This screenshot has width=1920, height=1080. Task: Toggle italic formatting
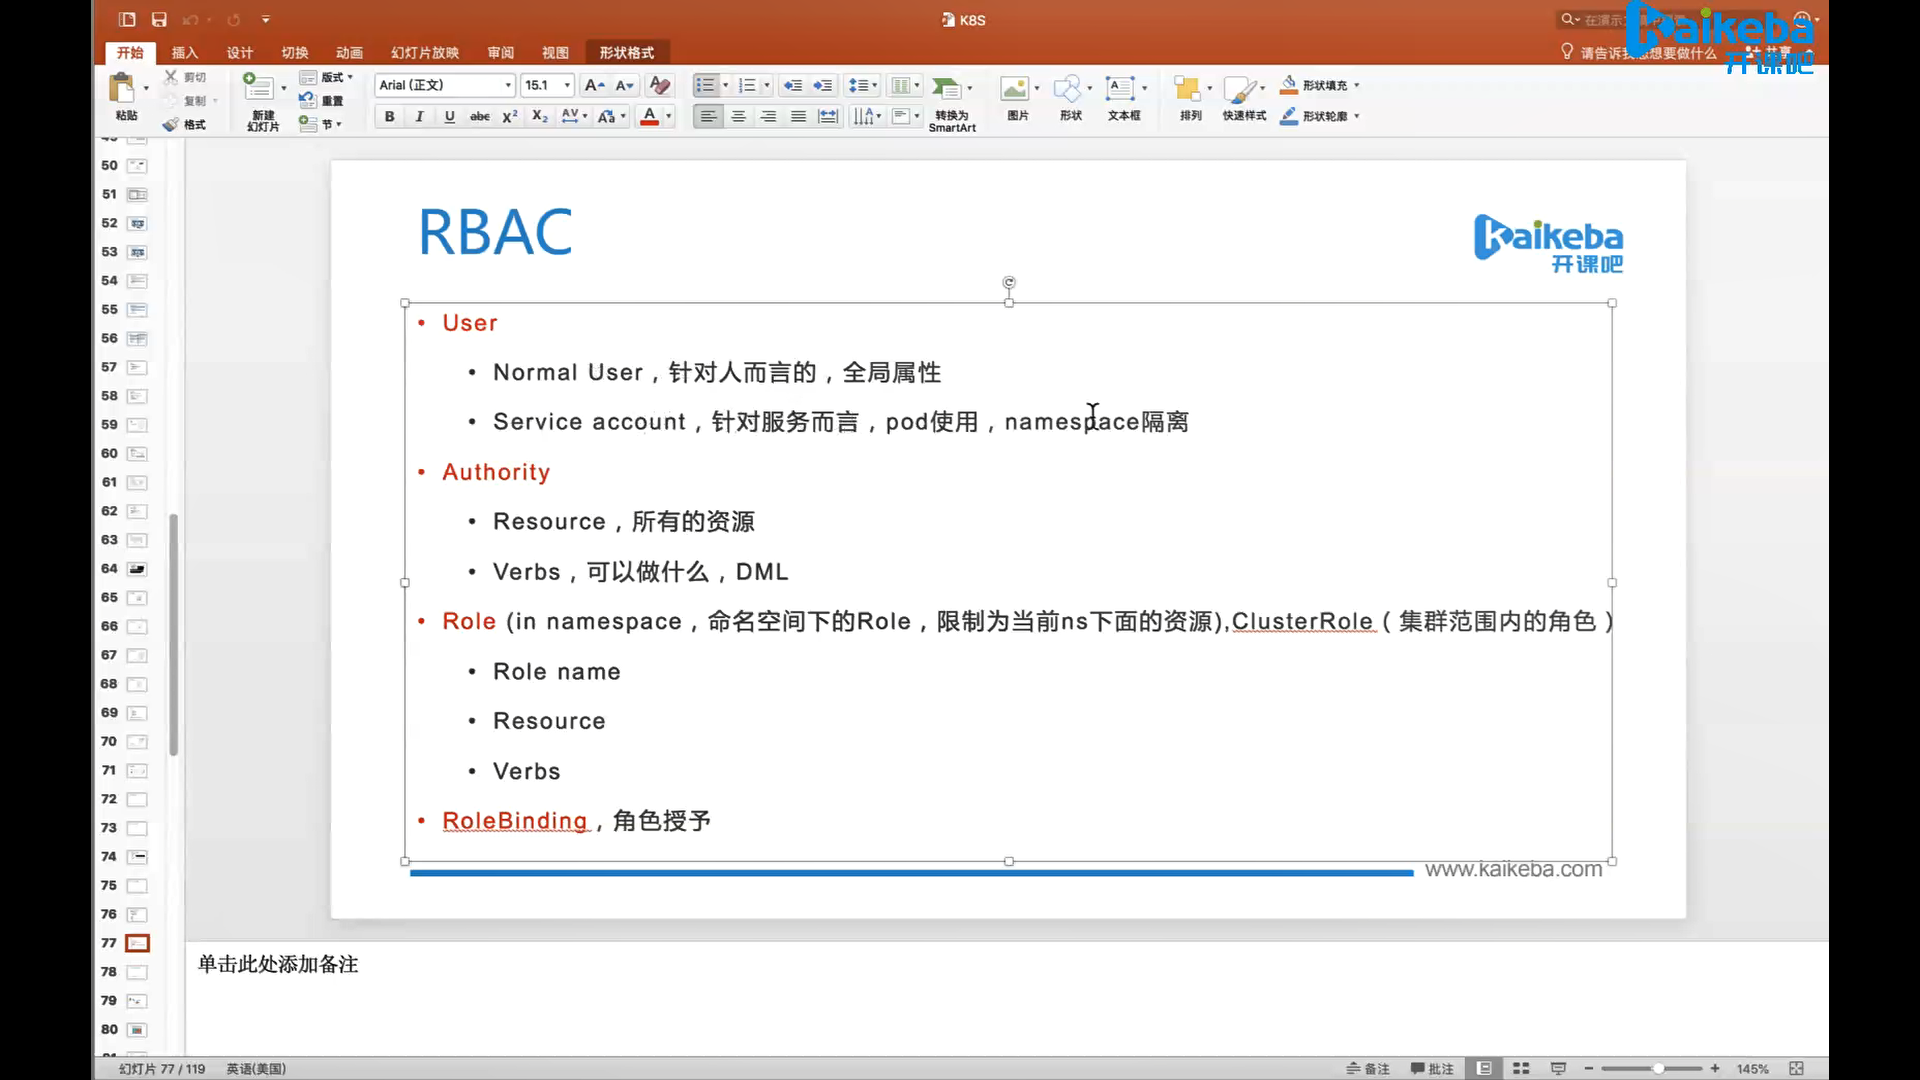[x=419, y=116]
